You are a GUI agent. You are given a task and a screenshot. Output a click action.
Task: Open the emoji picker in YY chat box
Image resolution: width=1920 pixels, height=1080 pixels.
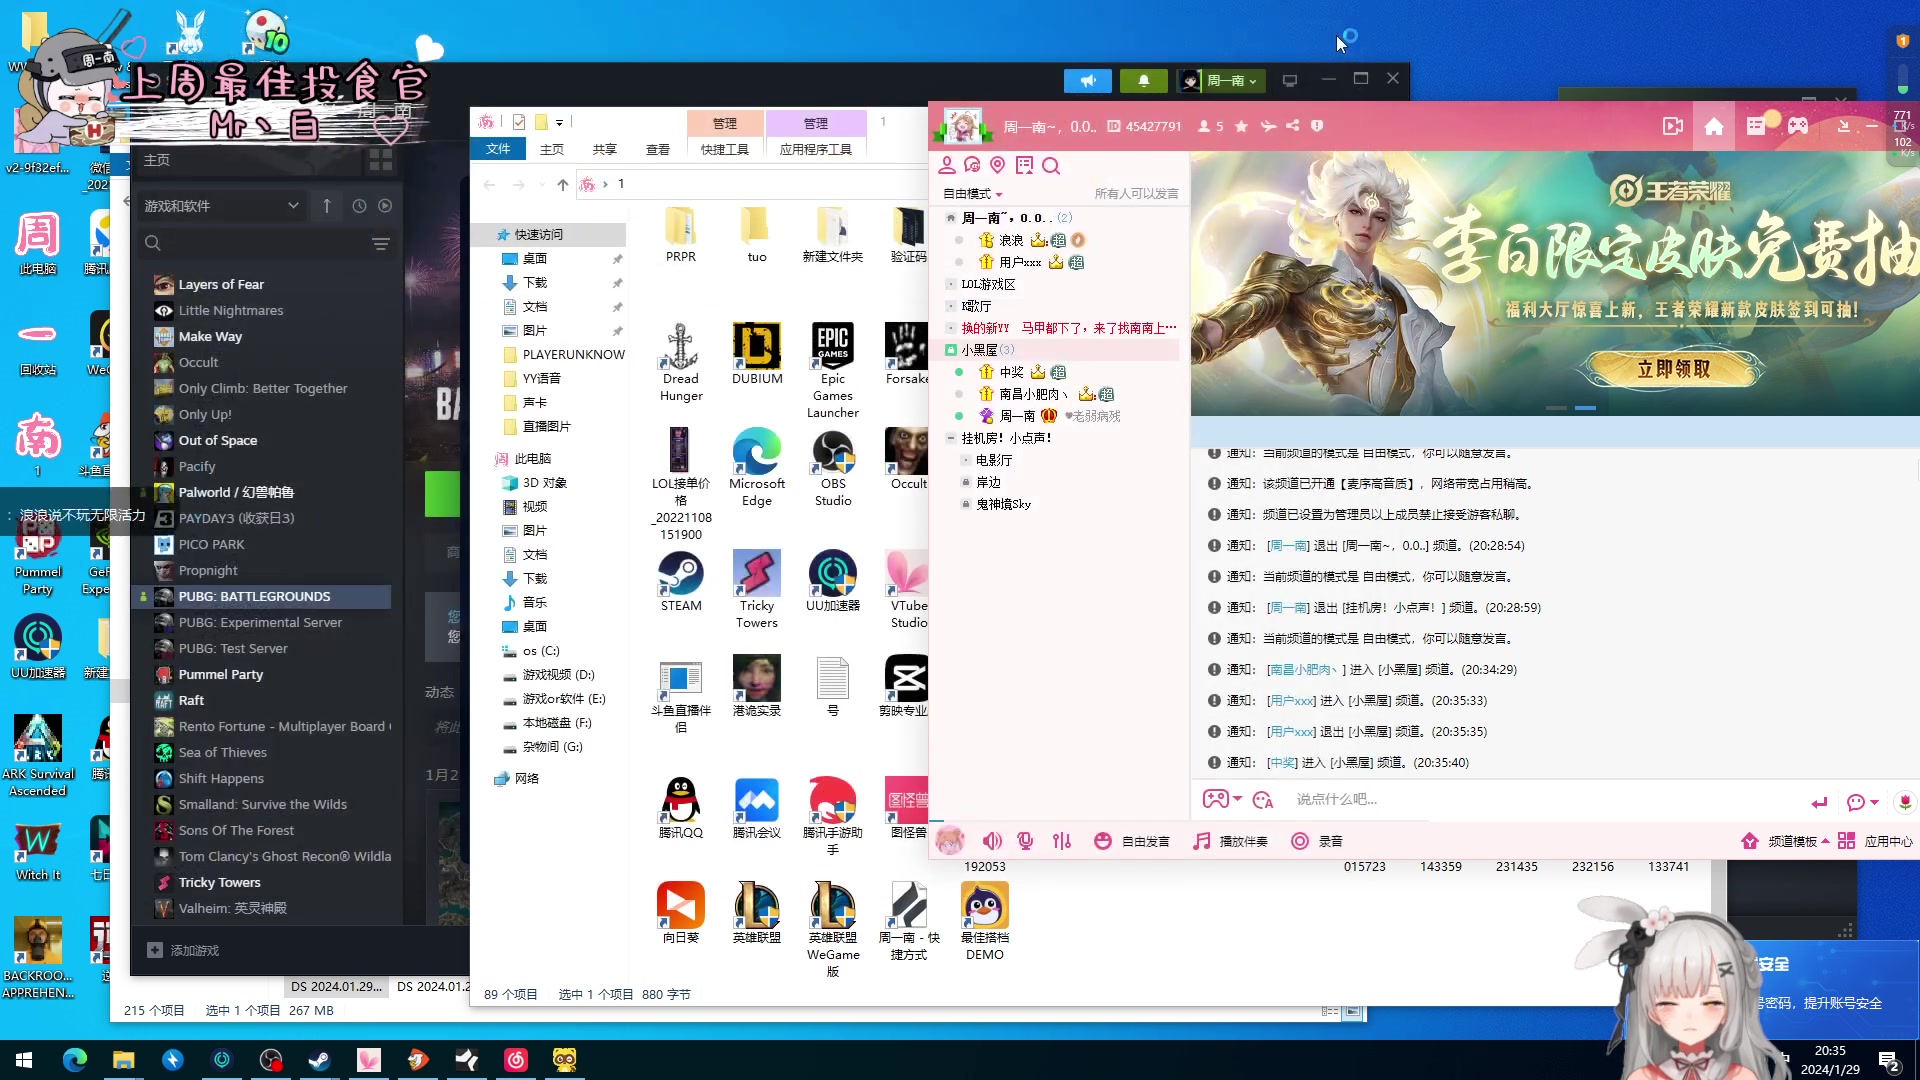click(1263, 800)
